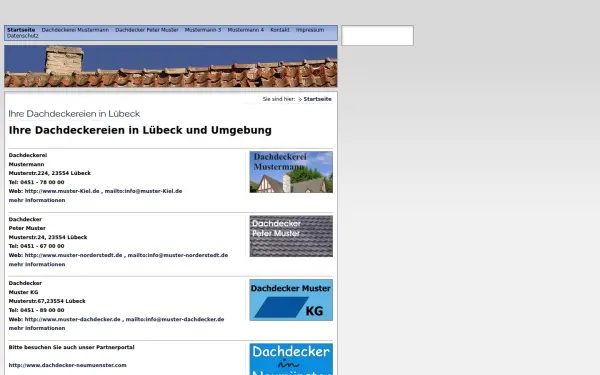600x375 pixels.
Task: Click the Muster KG company name text
Action: [x=23, y=292]
